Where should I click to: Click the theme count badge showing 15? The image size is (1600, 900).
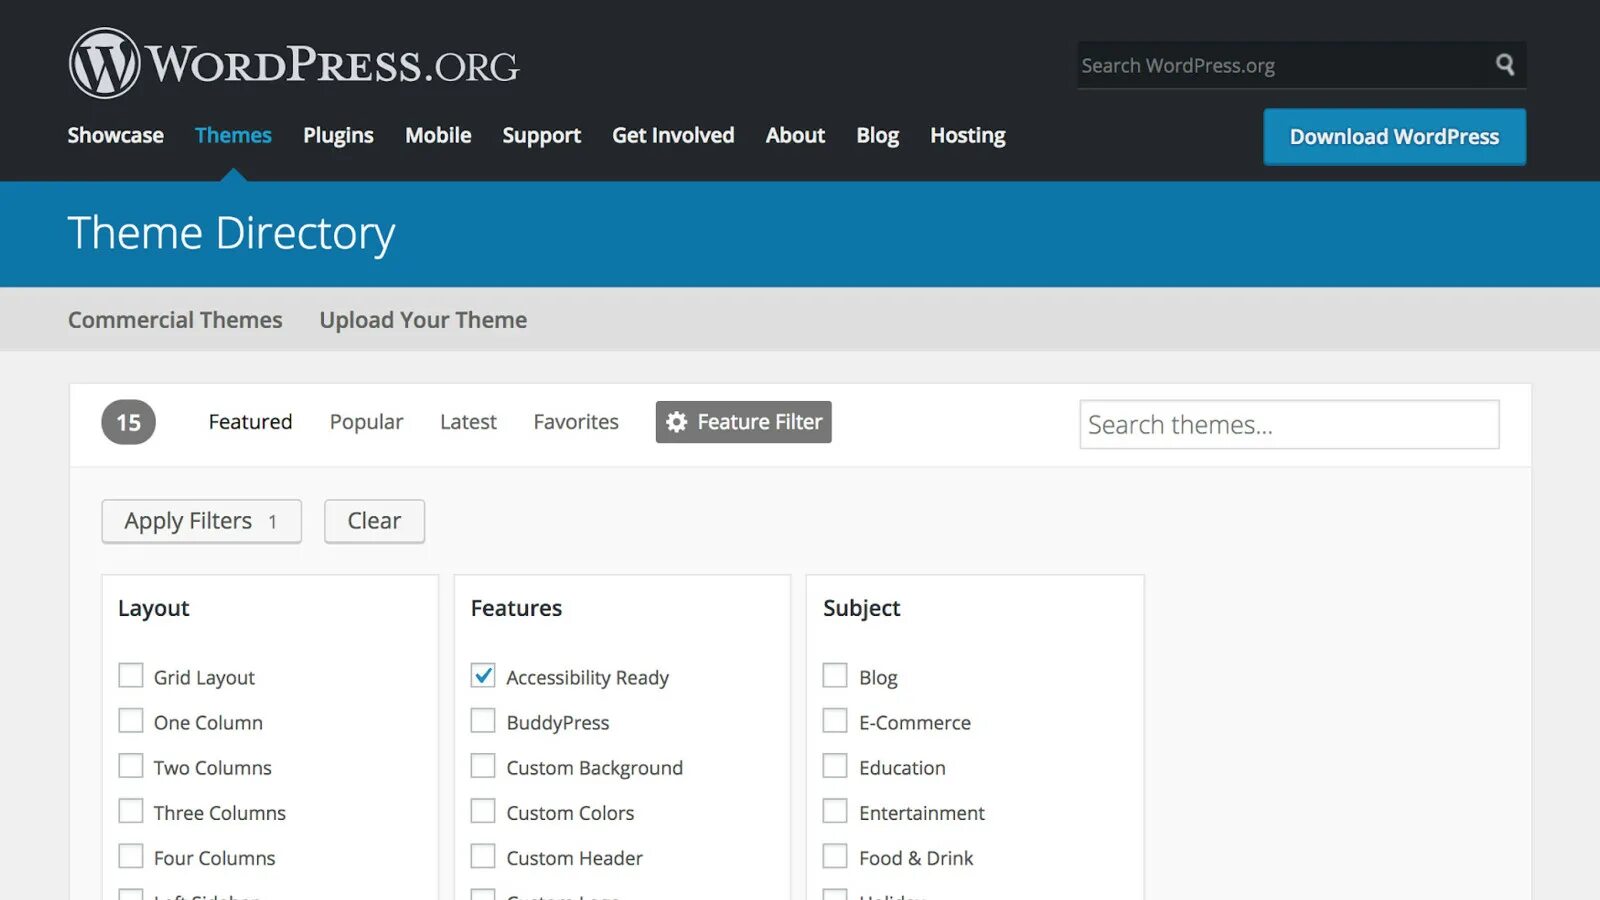click(129, 422)
